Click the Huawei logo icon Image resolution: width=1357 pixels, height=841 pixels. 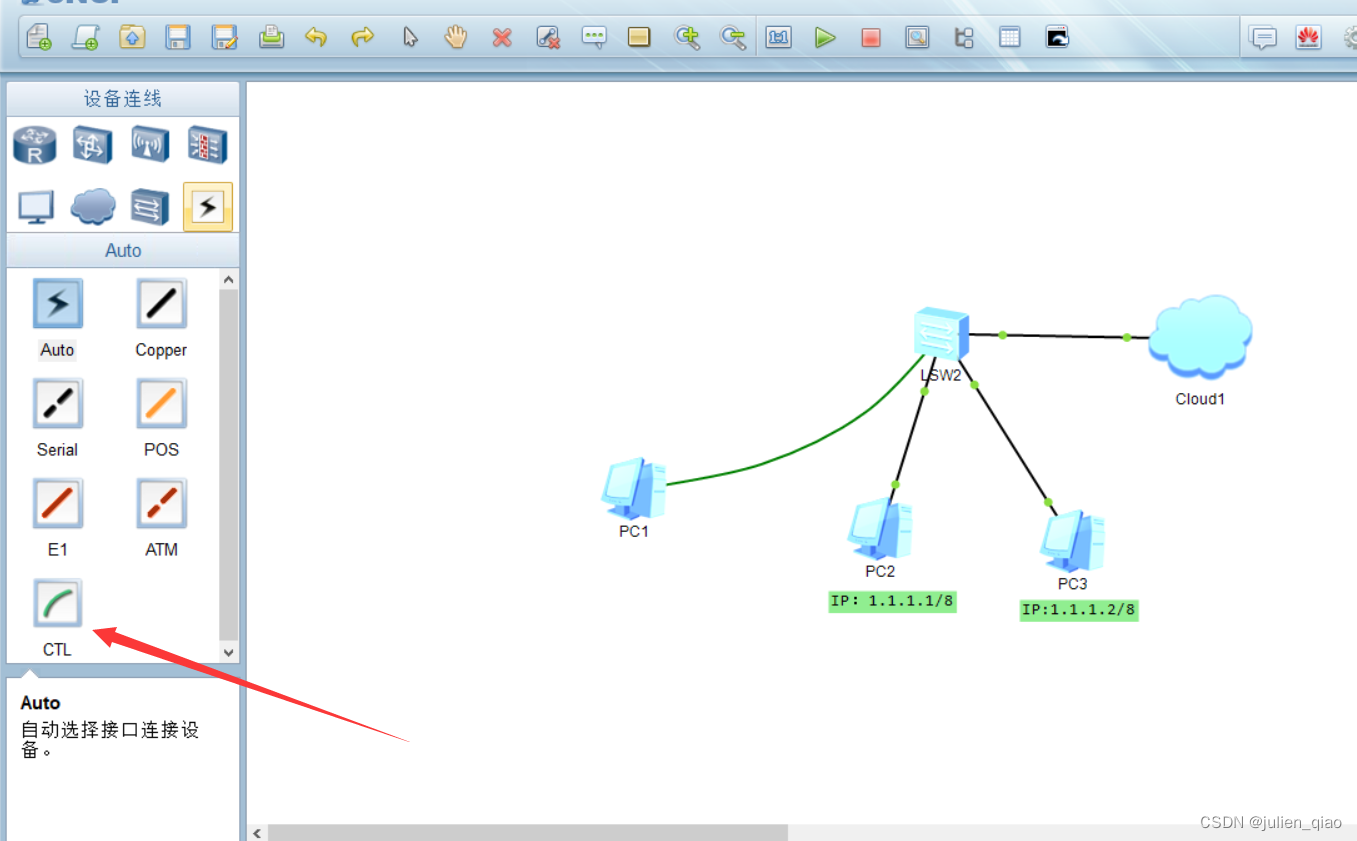pyautogui.click(x=1308, y=38)
